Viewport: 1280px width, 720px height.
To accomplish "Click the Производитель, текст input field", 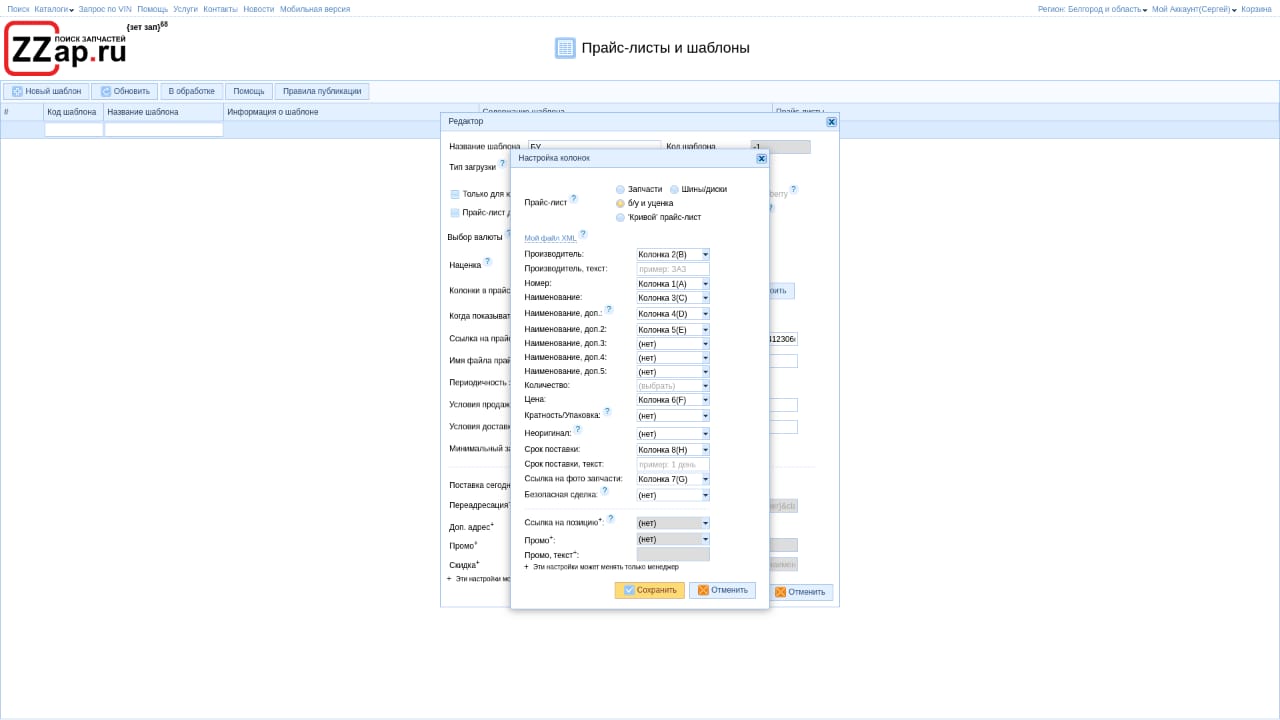I will 672,269.
